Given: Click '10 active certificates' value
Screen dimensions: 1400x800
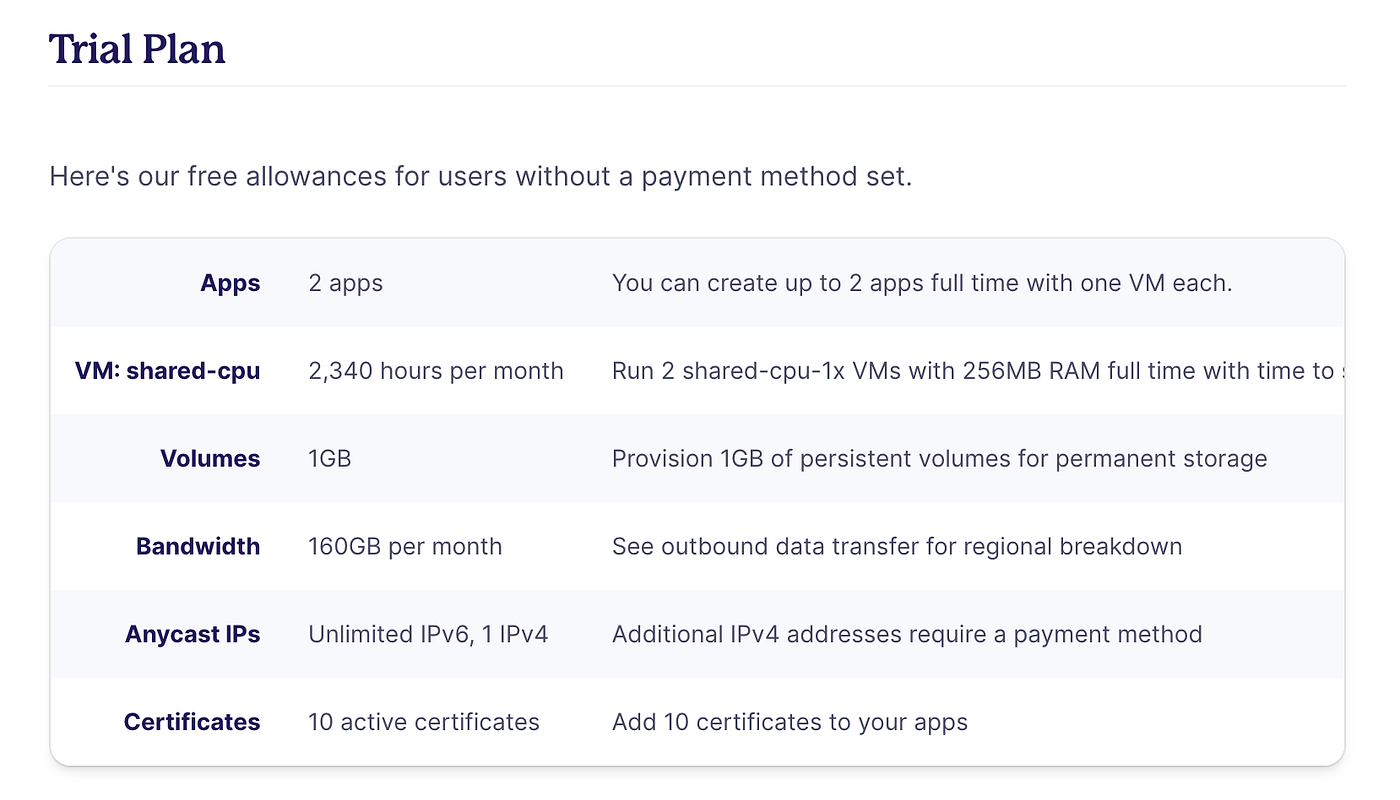Looking at the screenshot, I should [424, 722].
